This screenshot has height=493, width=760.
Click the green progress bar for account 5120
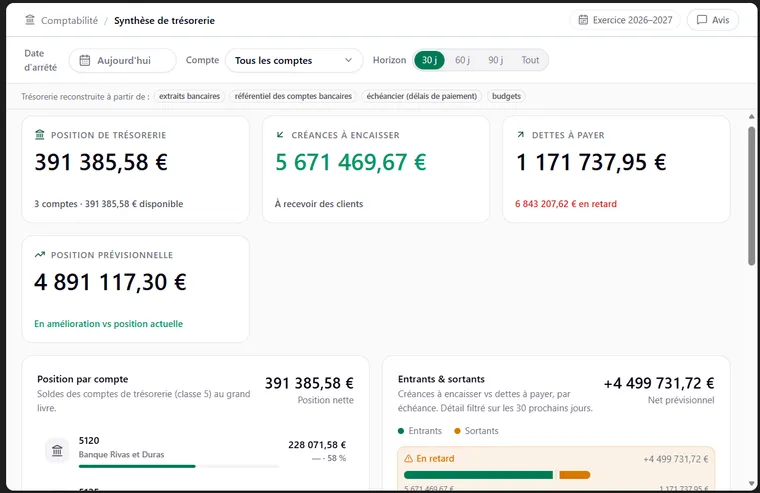coord(137,466)
